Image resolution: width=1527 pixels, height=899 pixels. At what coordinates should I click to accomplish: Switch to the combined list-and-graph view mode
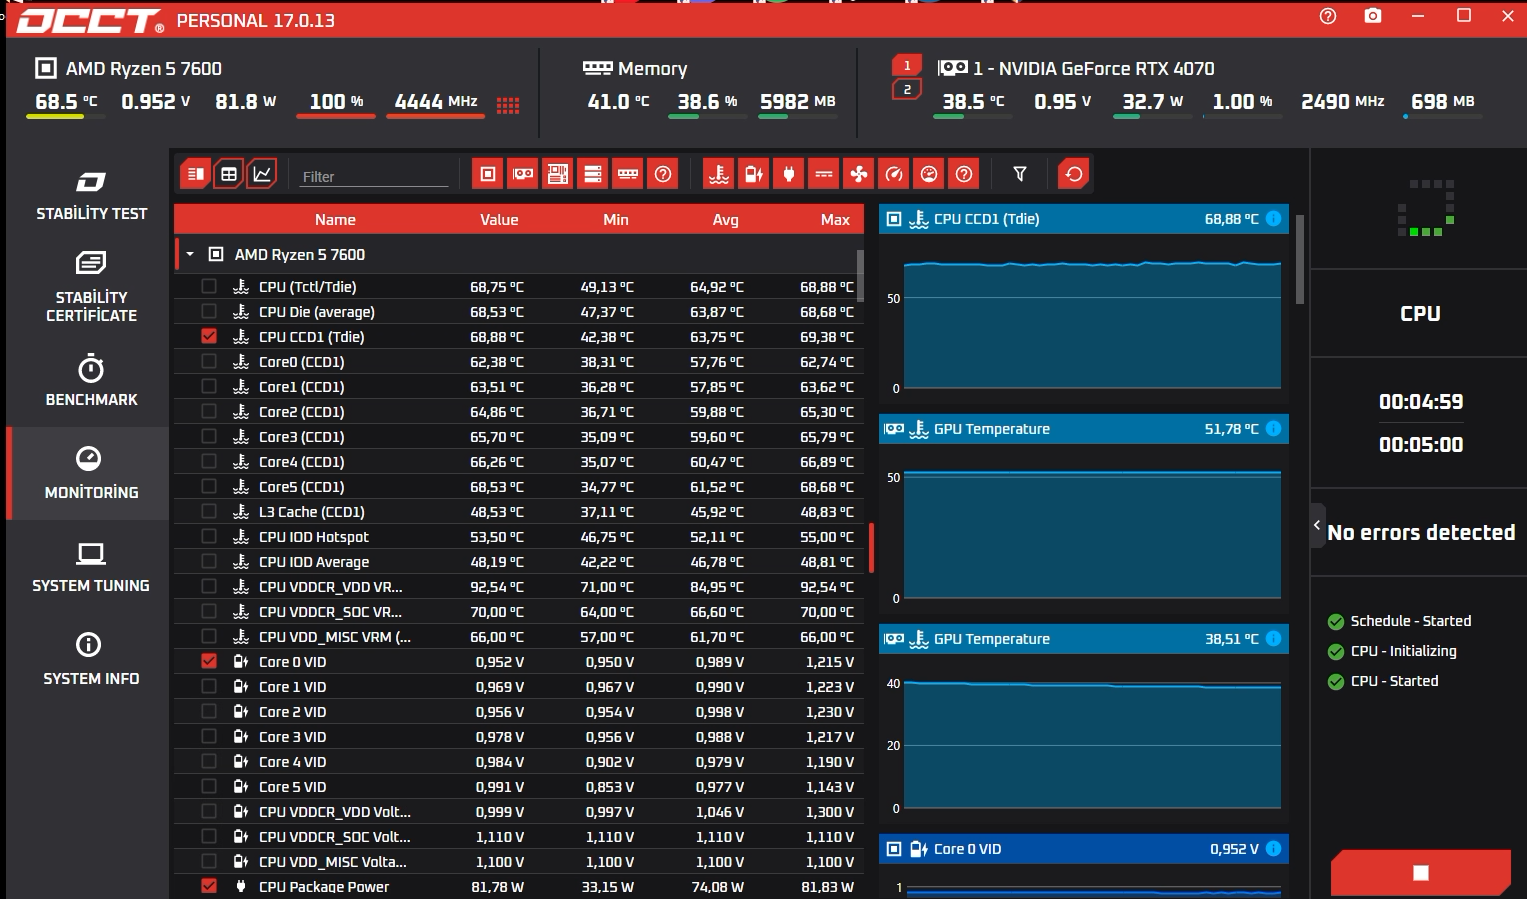(x=196, y=174)
